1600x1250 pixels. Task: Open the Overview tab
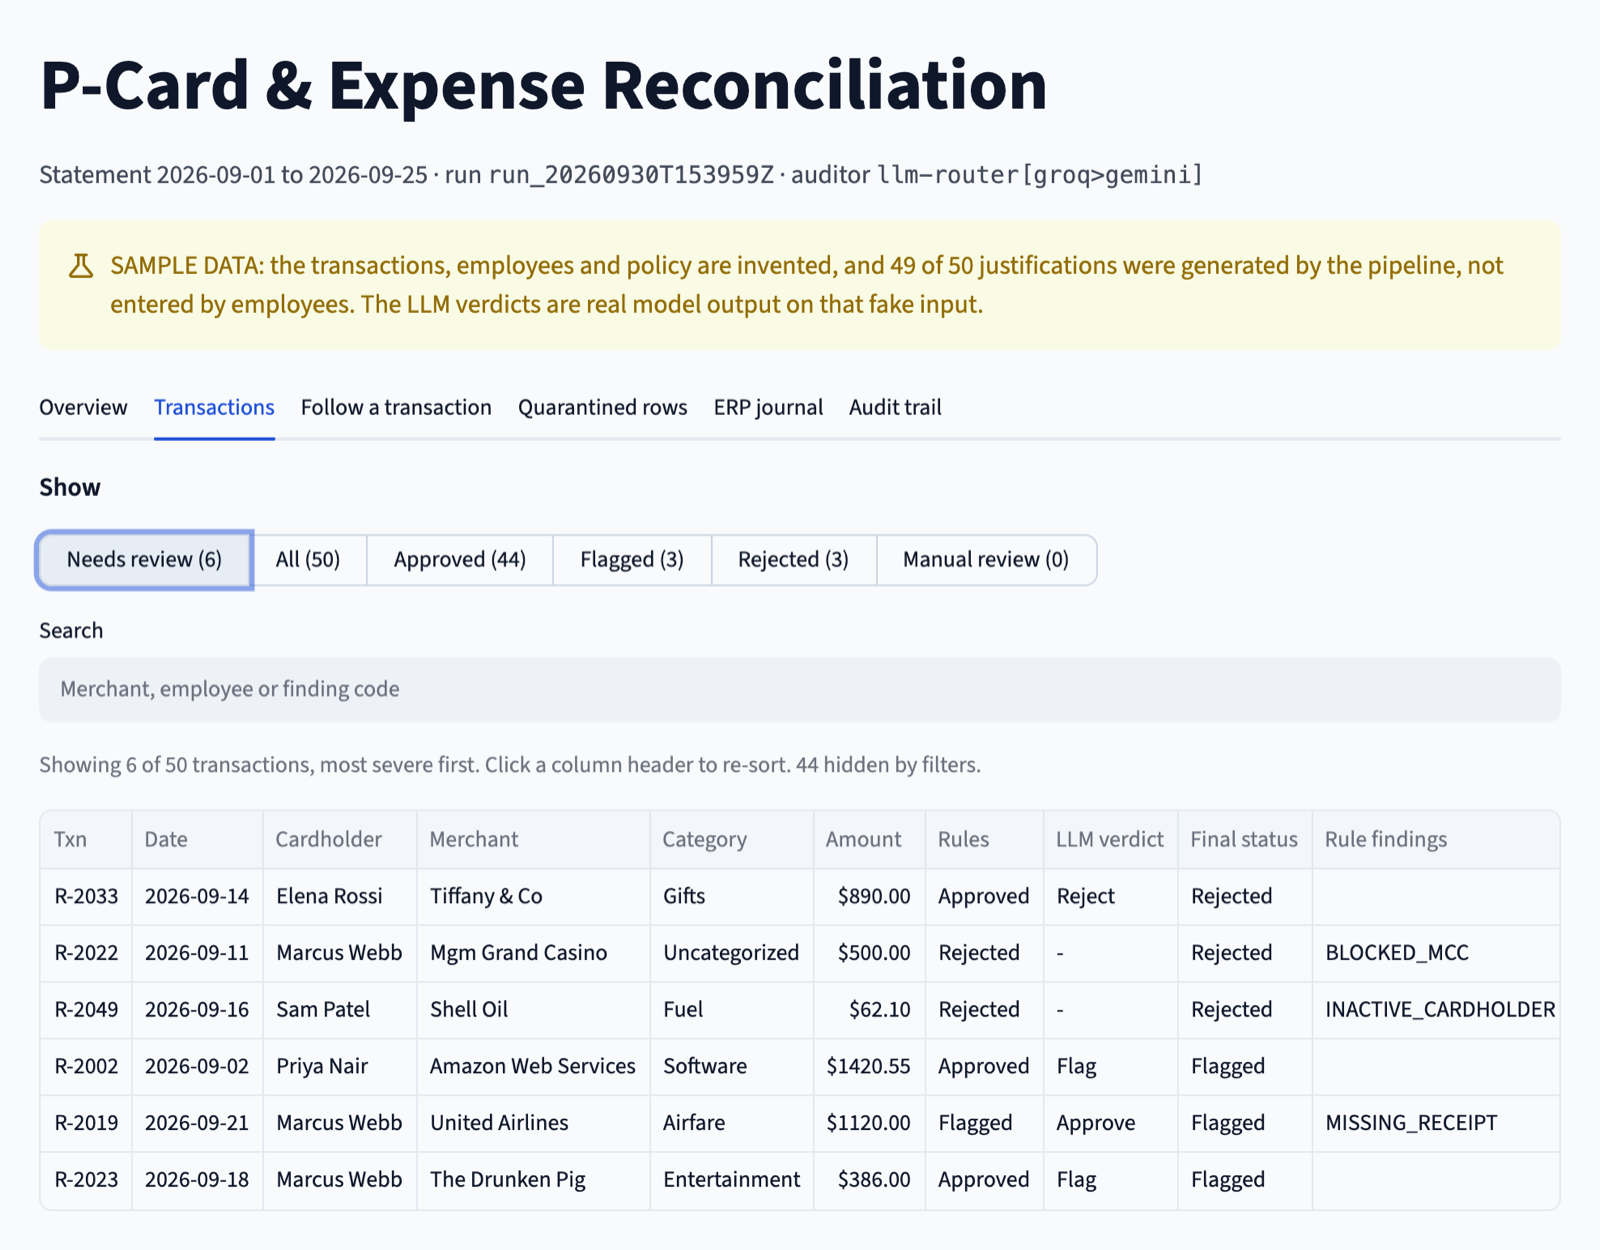click(x=83, y=407)
